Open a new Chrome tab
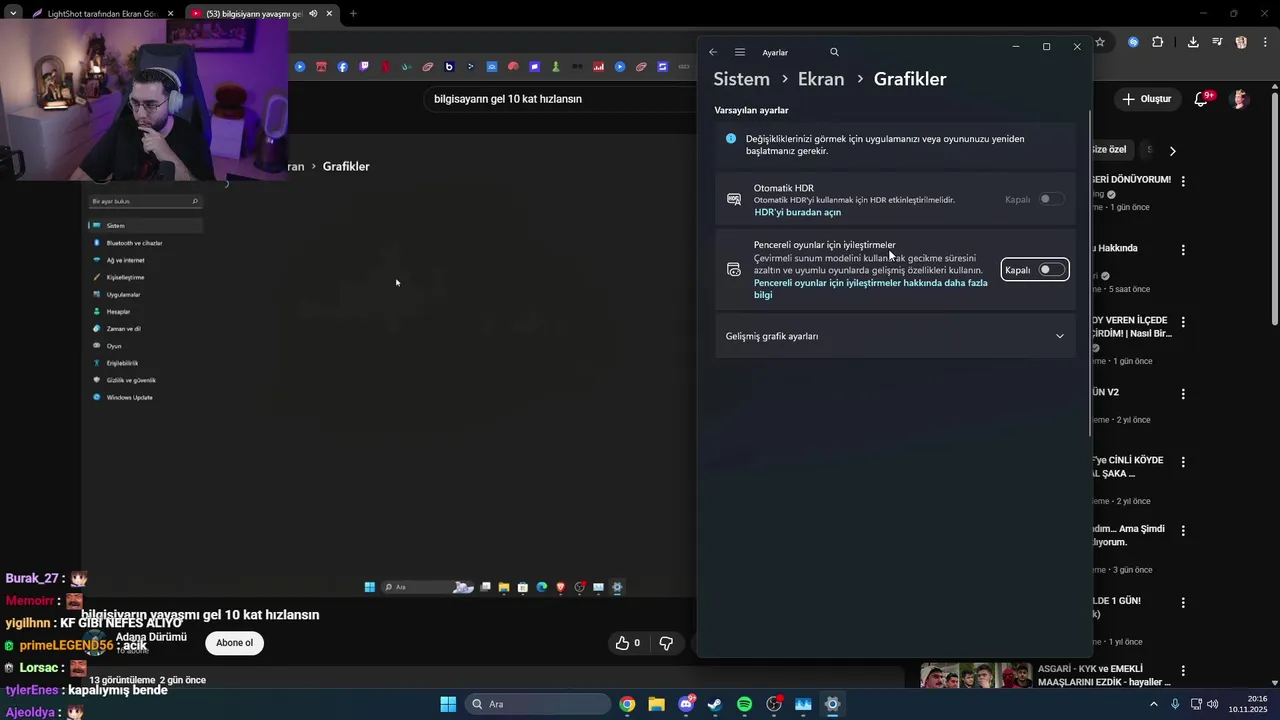 353,14
